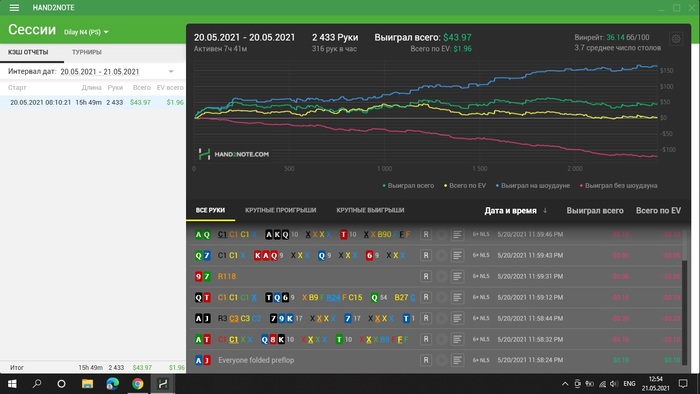Sort sessions by 'Старт' column header
The width and height of the screenshot is (700, 394).
pos(17,87)
